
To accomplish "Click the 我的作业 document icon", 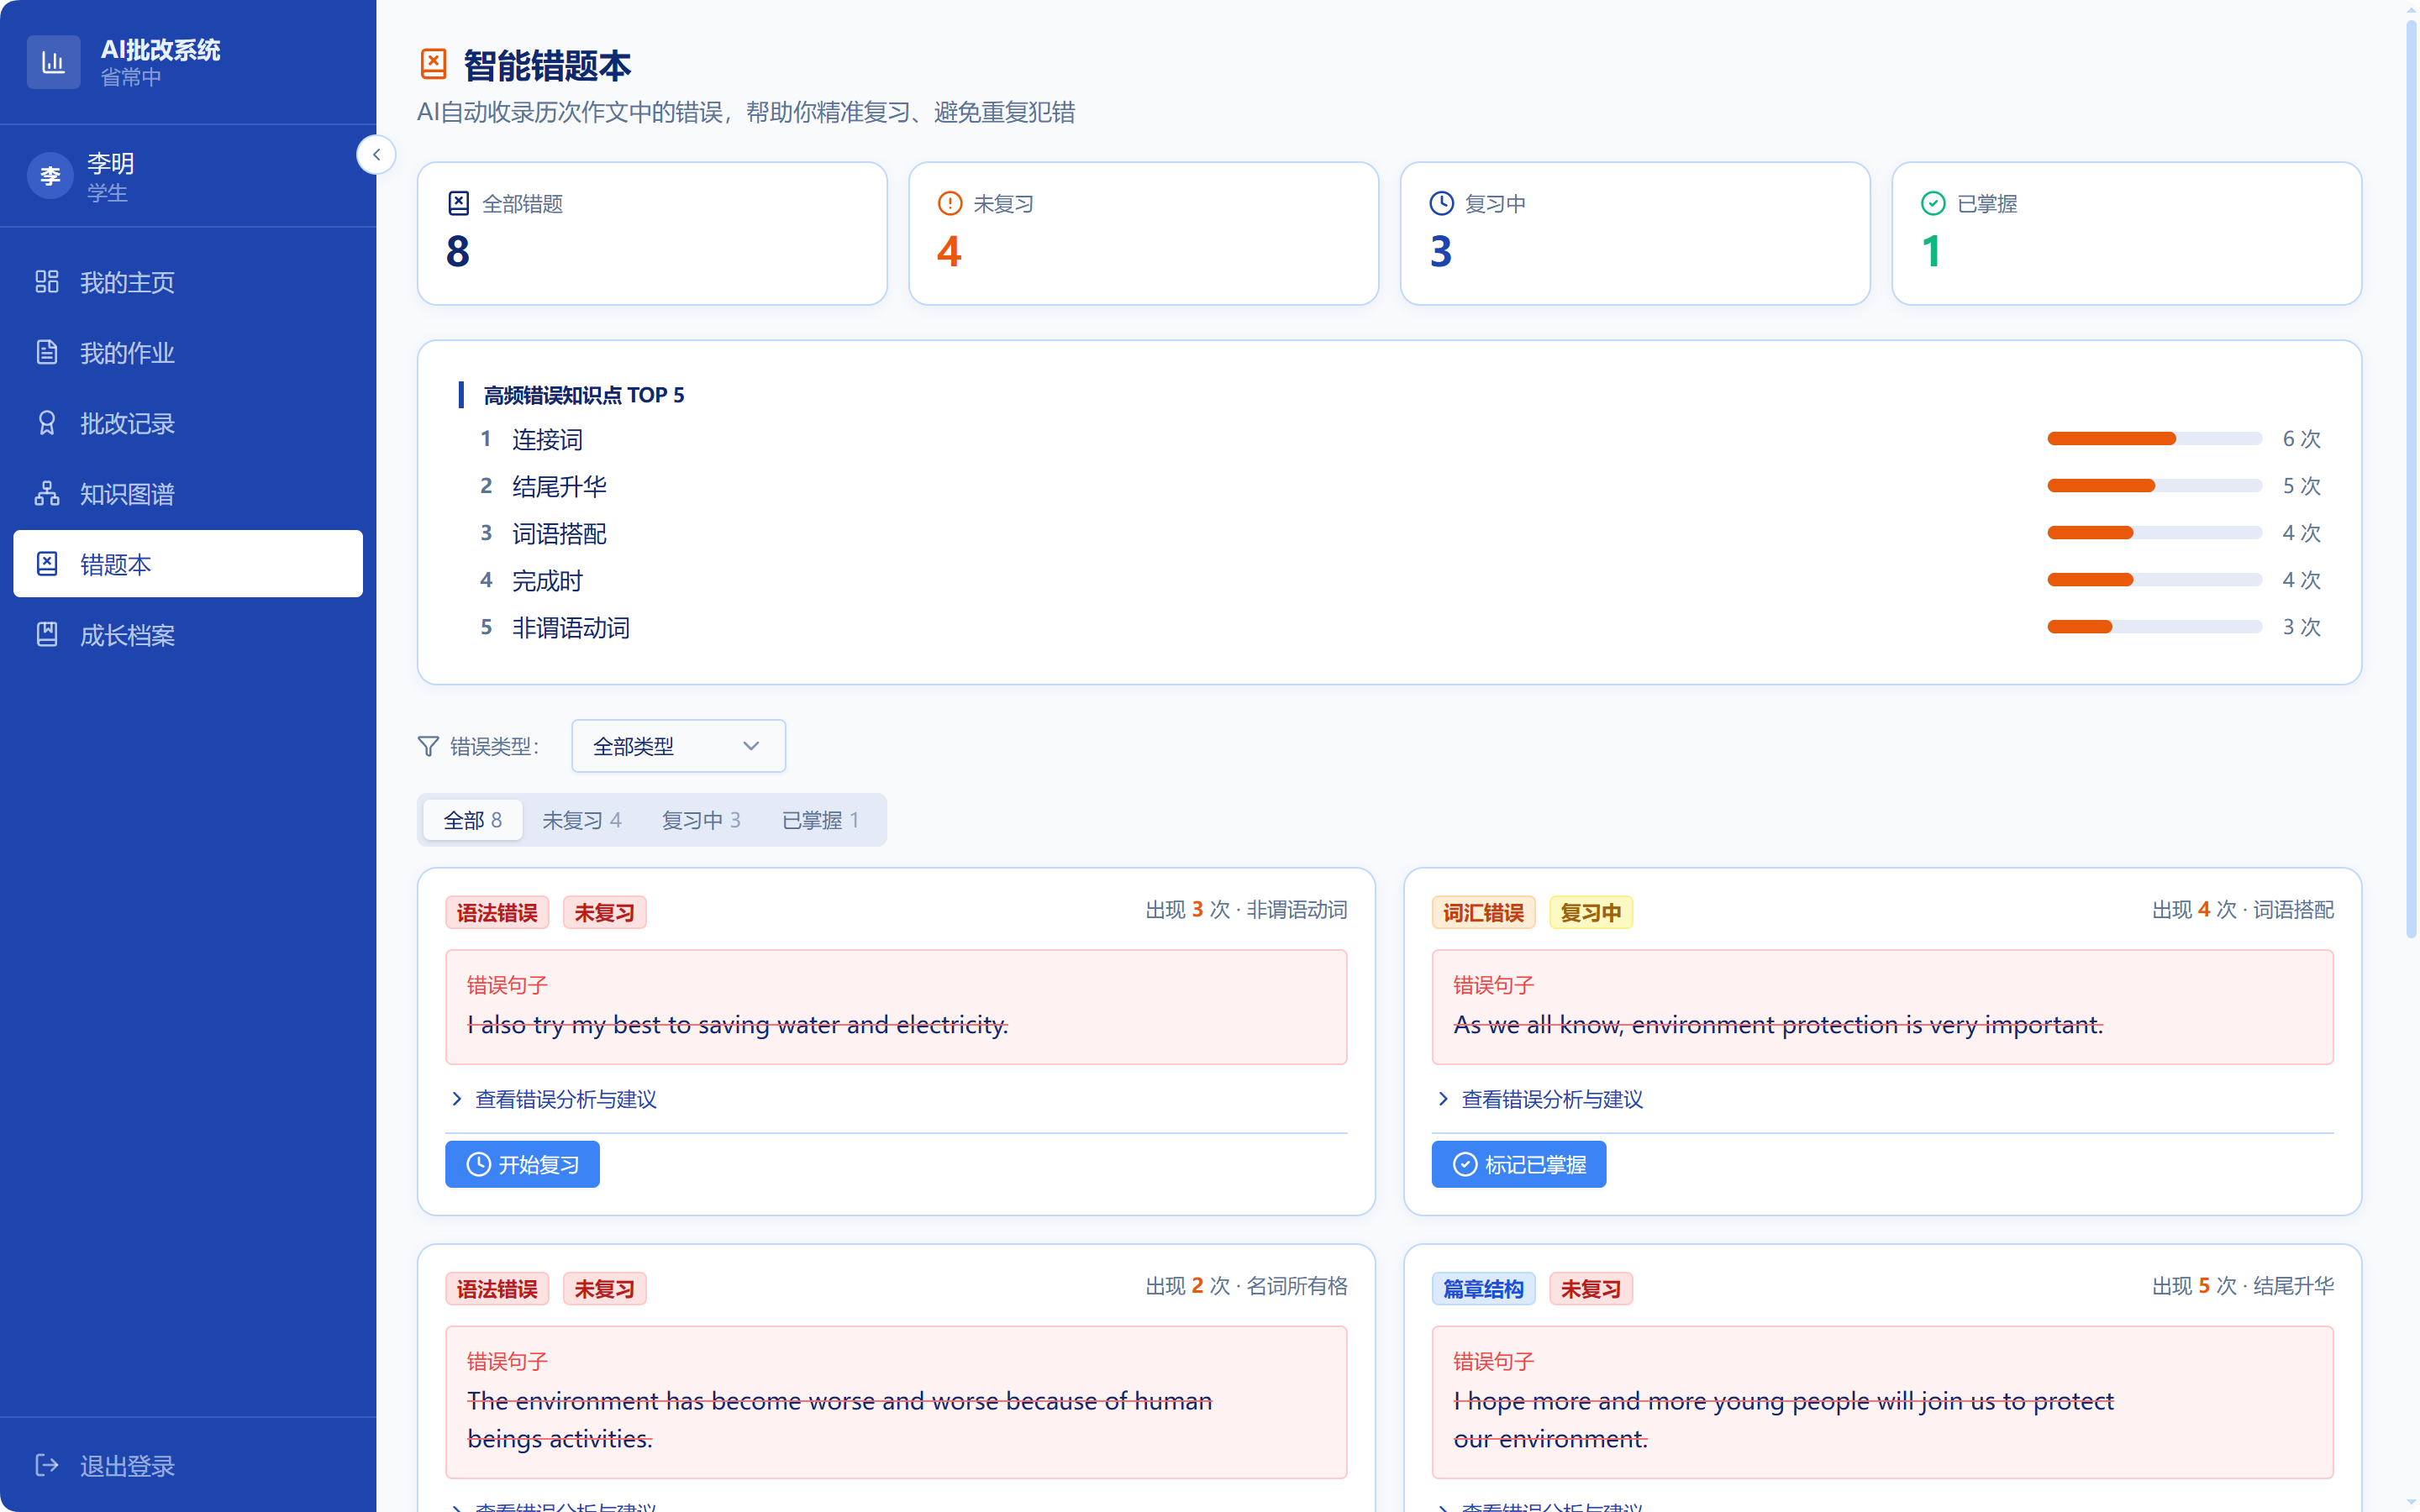I will pyautogui.click(x=47, y=352).
